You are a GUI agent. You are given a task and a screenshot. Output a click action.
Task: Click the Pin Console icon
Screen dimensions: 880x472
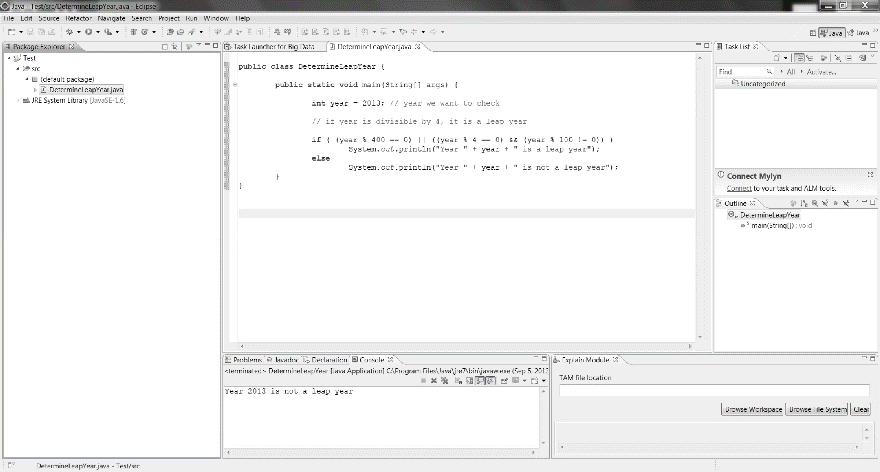point(504,381)
